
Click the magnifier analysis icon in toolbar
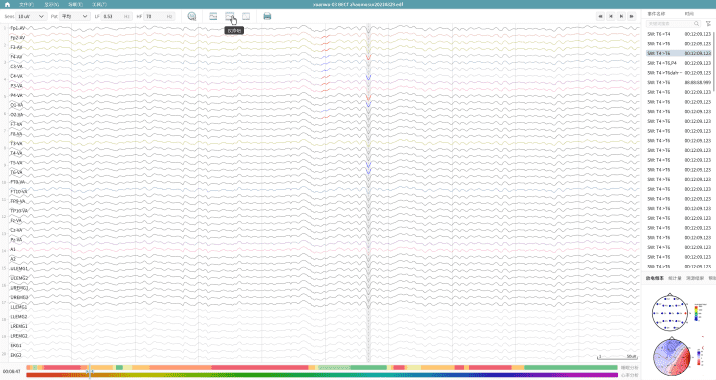point(192,16)
